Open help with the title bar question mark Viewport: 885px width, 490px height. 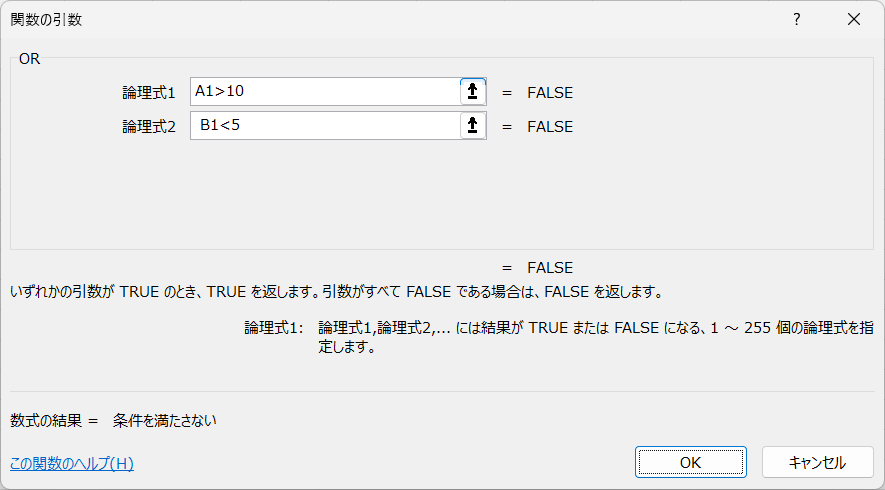click(796, 19)
